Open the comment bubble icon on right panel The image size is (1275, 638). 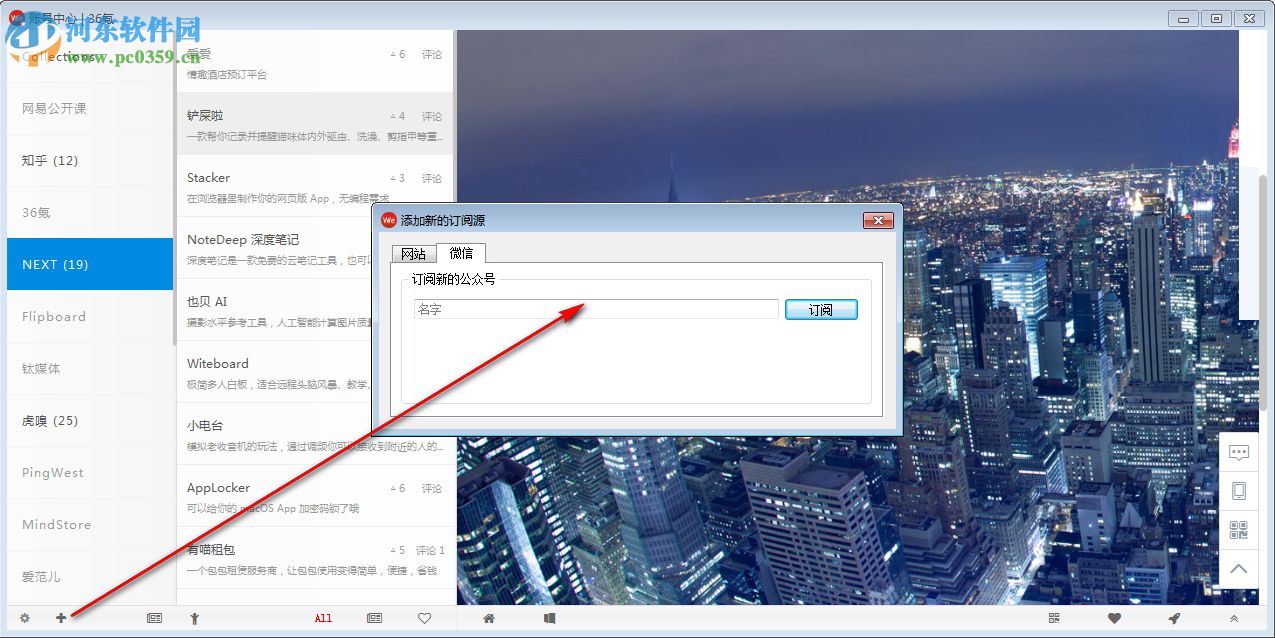click(1239, 453)
